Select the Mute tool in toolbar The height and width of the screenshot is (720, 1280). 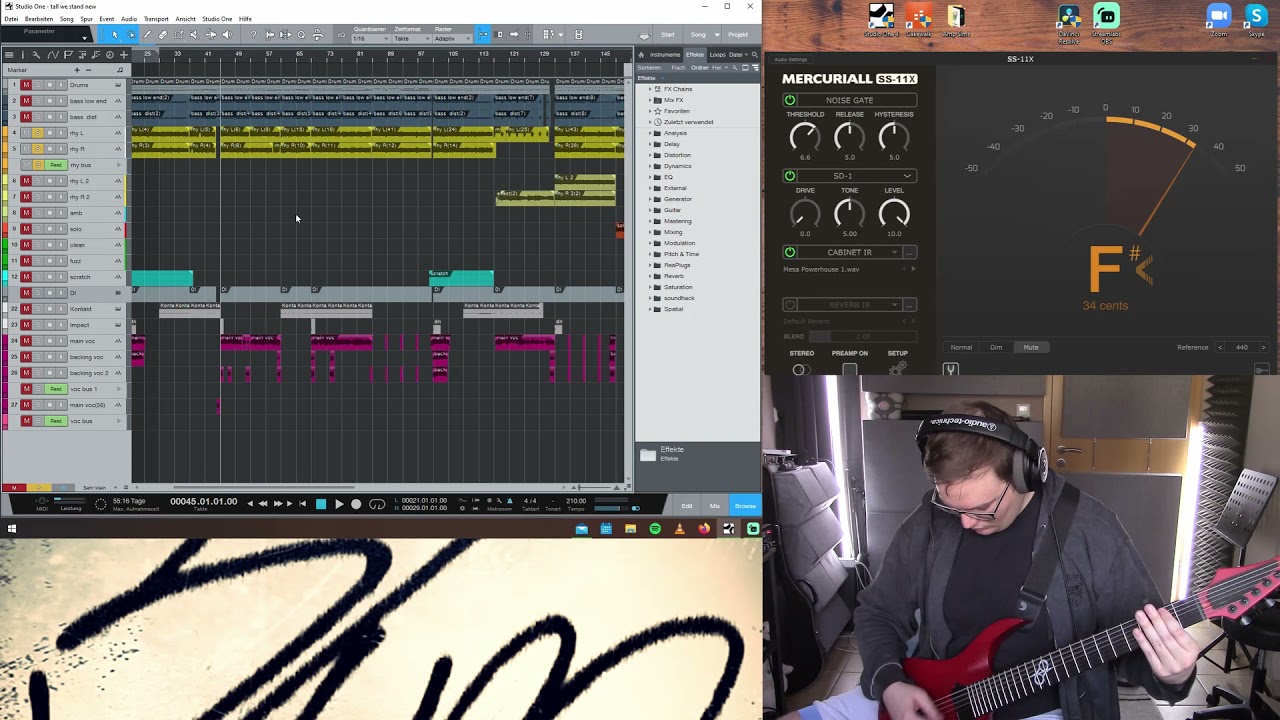[x=194, y=35]
